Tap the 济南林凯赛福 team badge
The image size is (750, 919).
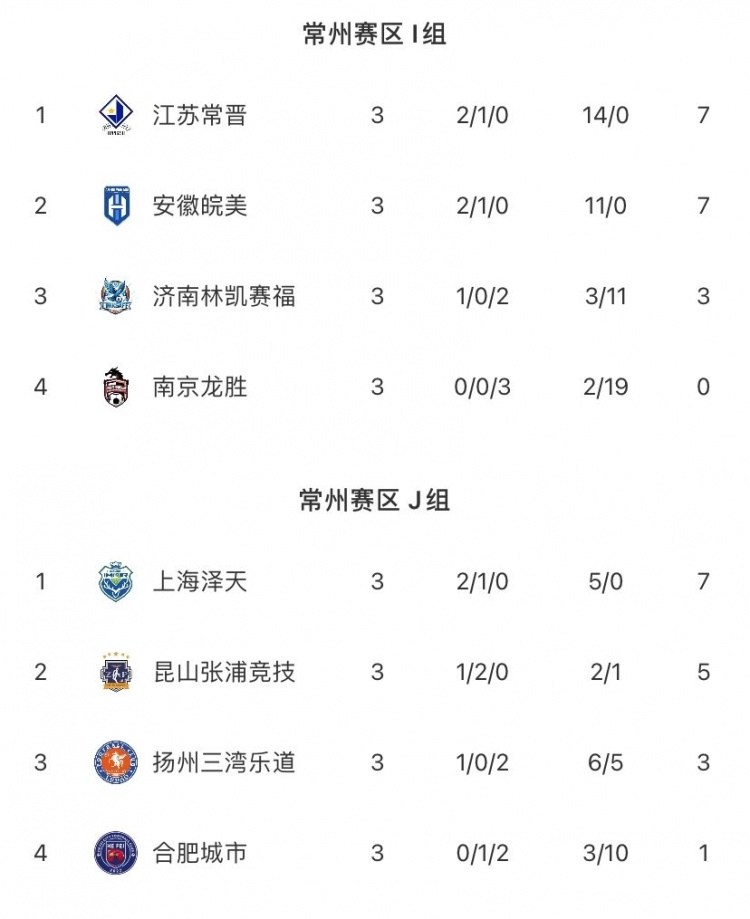(115, 297)
